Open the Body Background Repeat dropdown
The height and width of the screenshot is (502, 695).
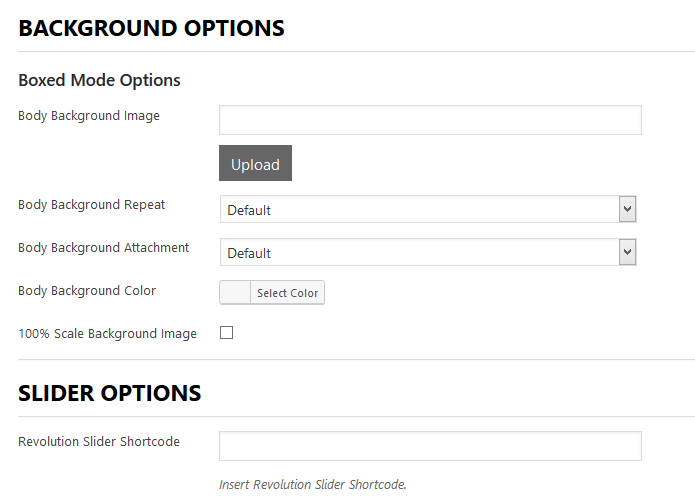tap(420, 209)
